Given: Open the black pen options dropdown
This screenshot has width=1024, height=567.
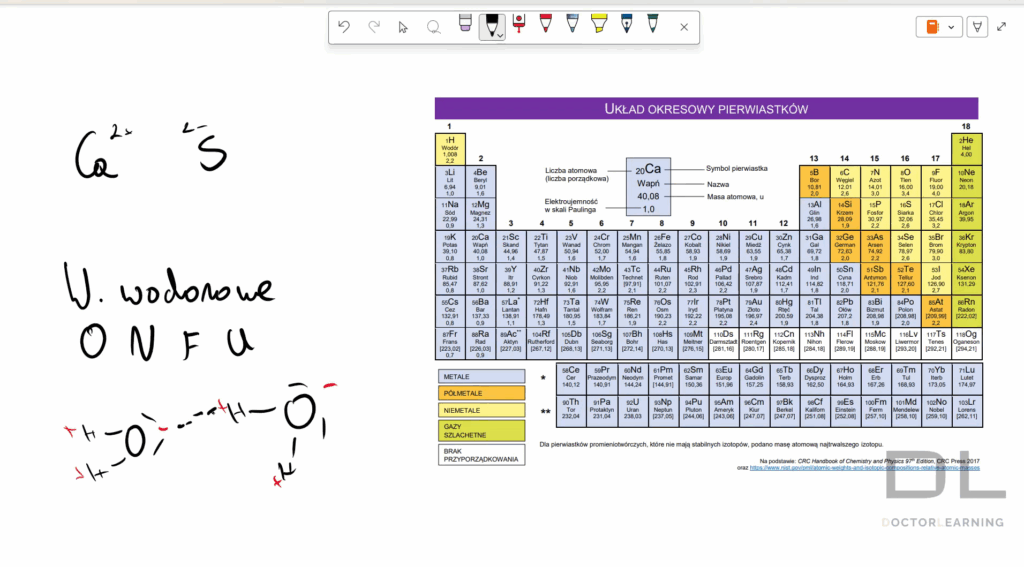Looking at the screenshot, I should (500, 35).
